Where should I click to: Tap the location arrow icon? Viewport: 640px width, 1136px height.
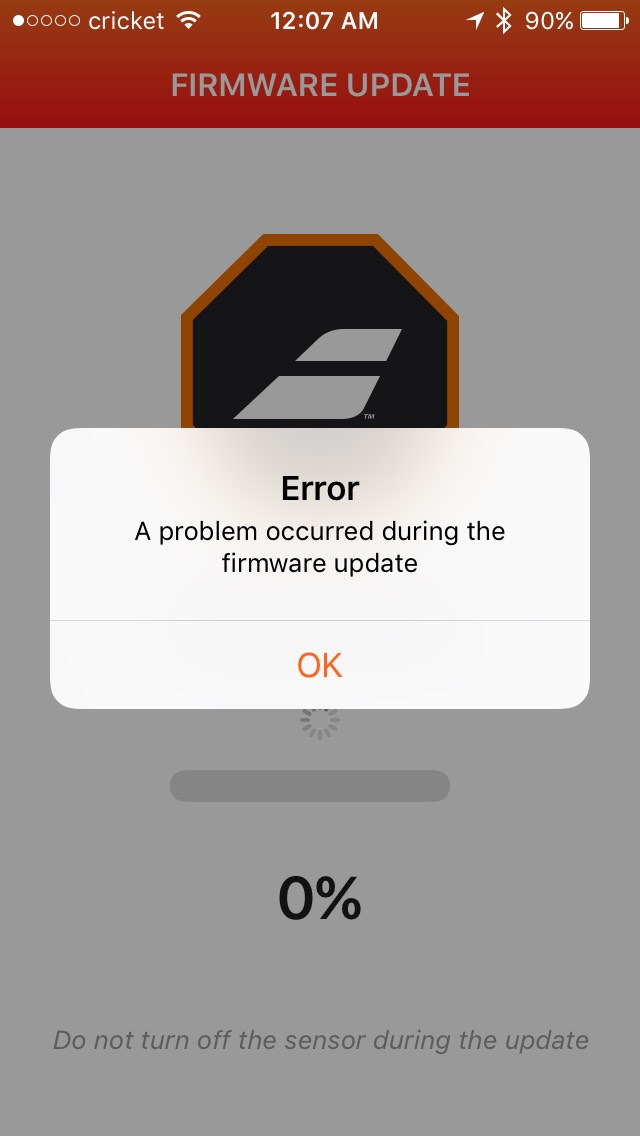(475, 20)
